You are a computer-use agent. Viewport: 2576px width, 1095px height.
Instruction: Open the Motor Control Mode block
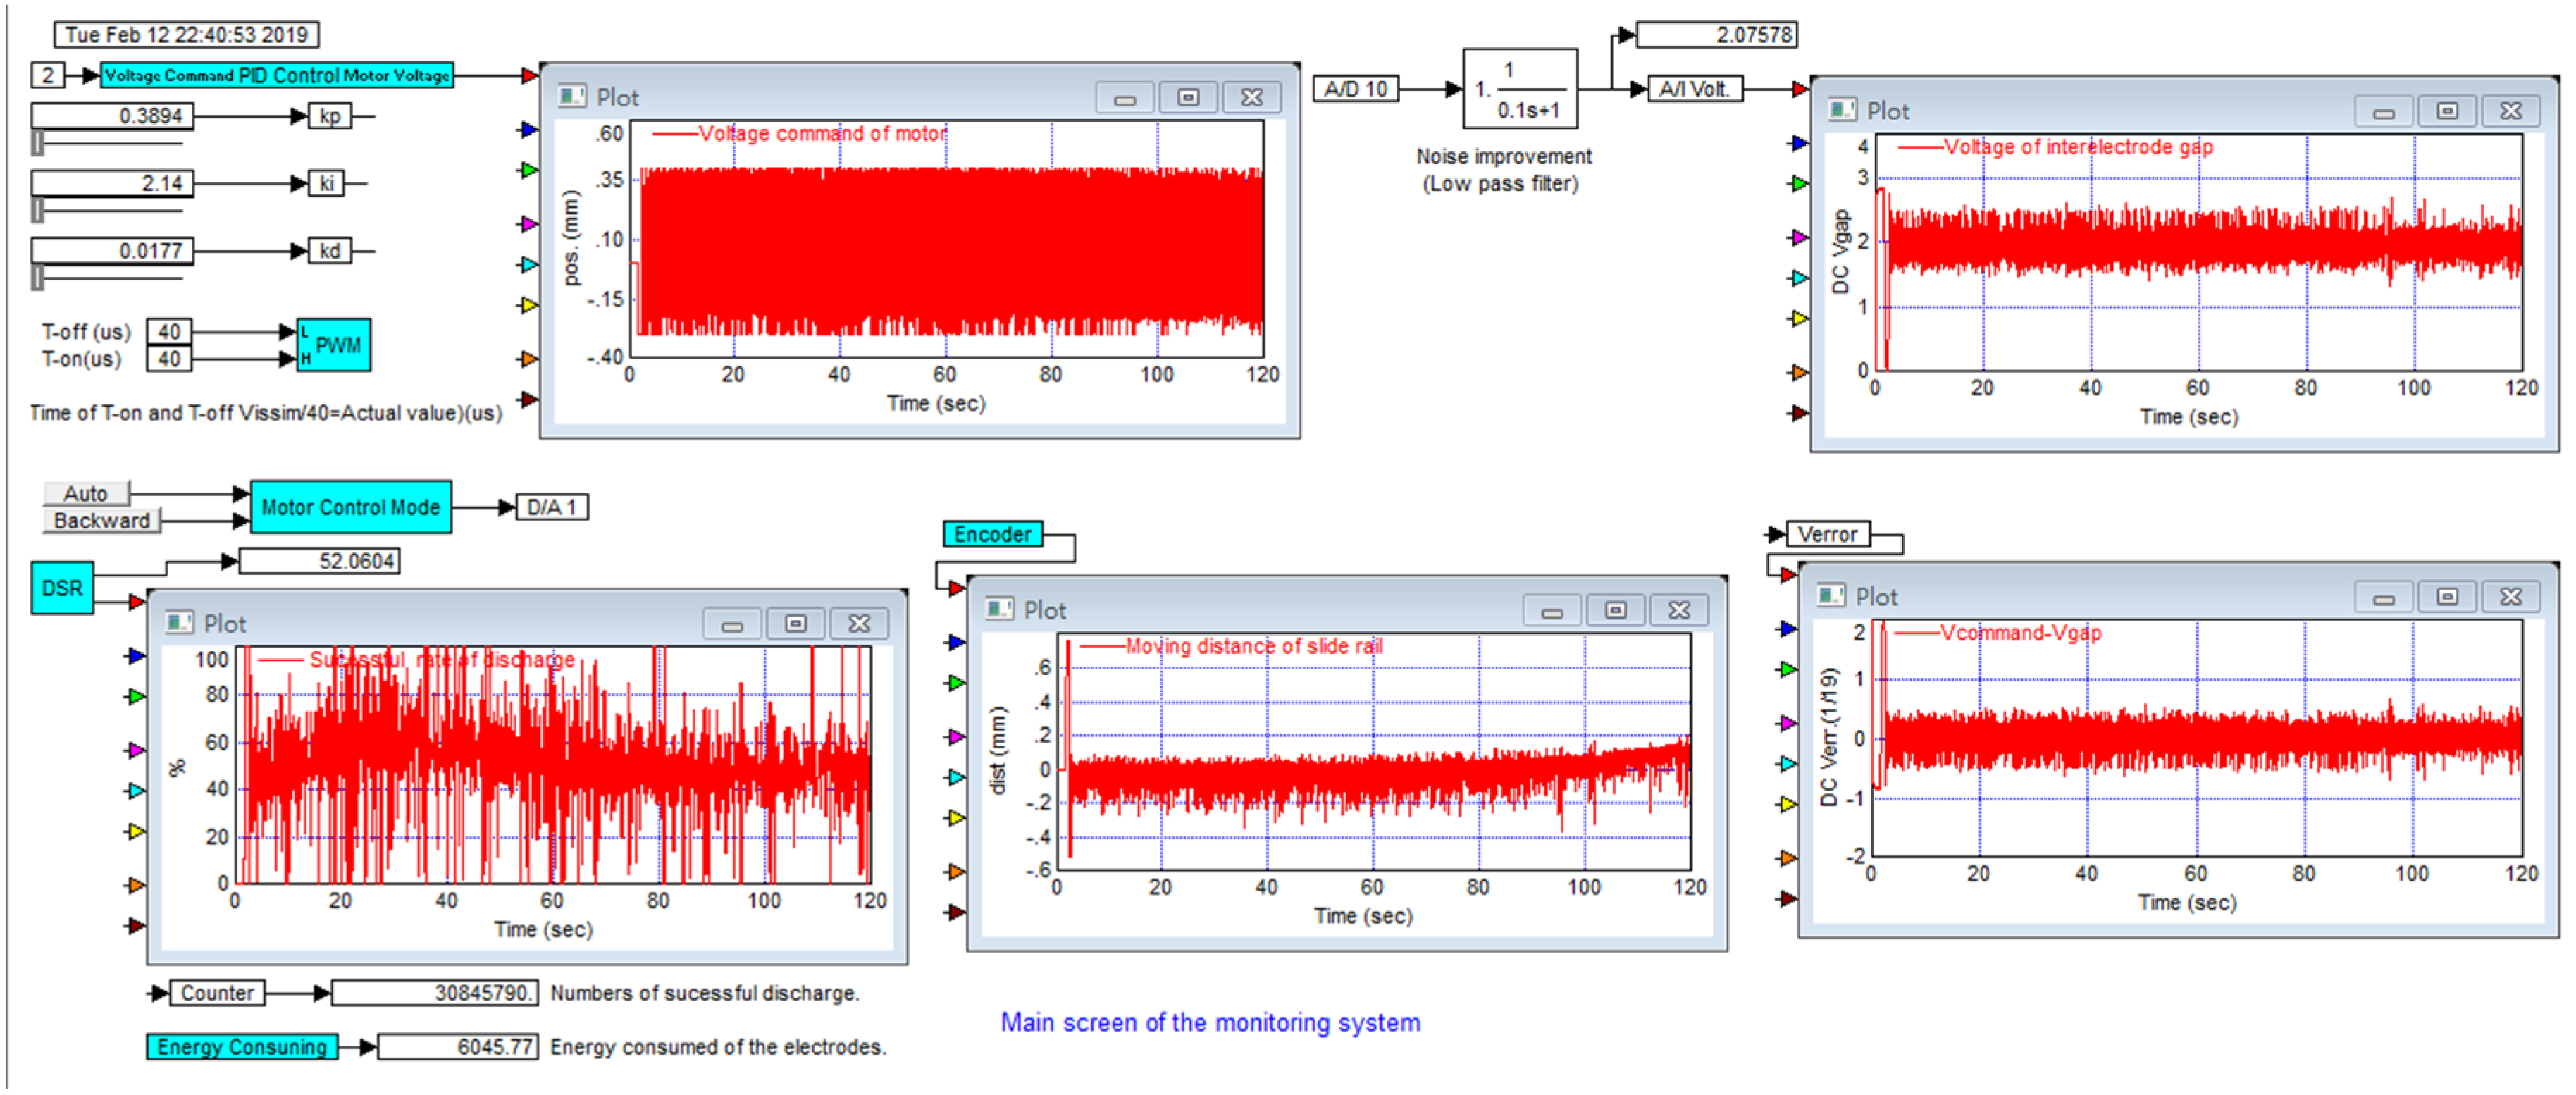tap(350, 507)
